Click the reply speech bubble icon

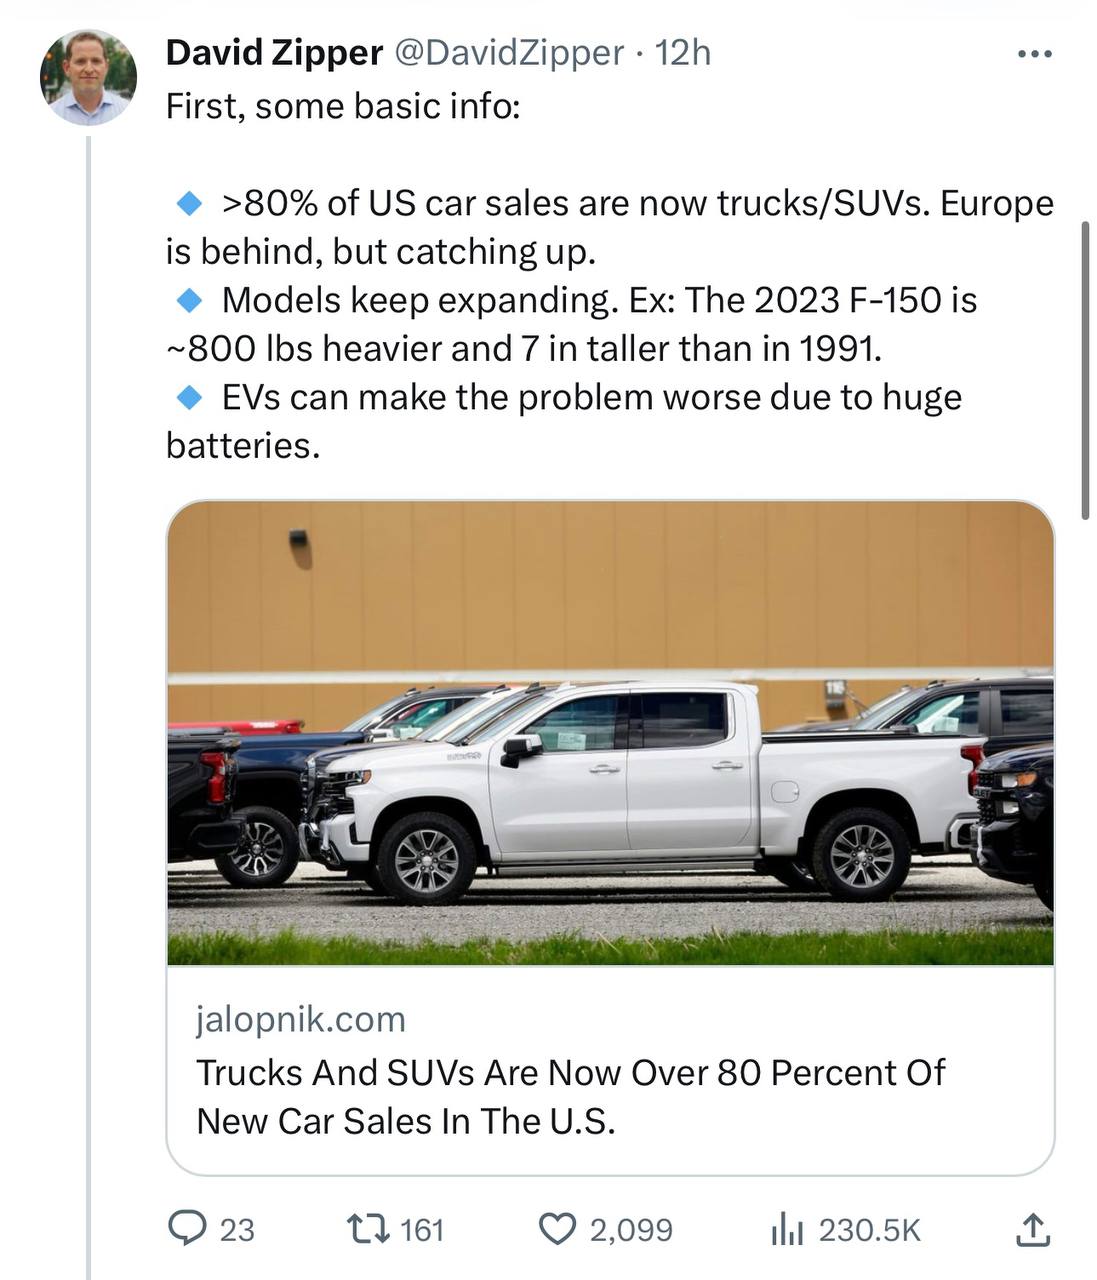[187, 1228]
